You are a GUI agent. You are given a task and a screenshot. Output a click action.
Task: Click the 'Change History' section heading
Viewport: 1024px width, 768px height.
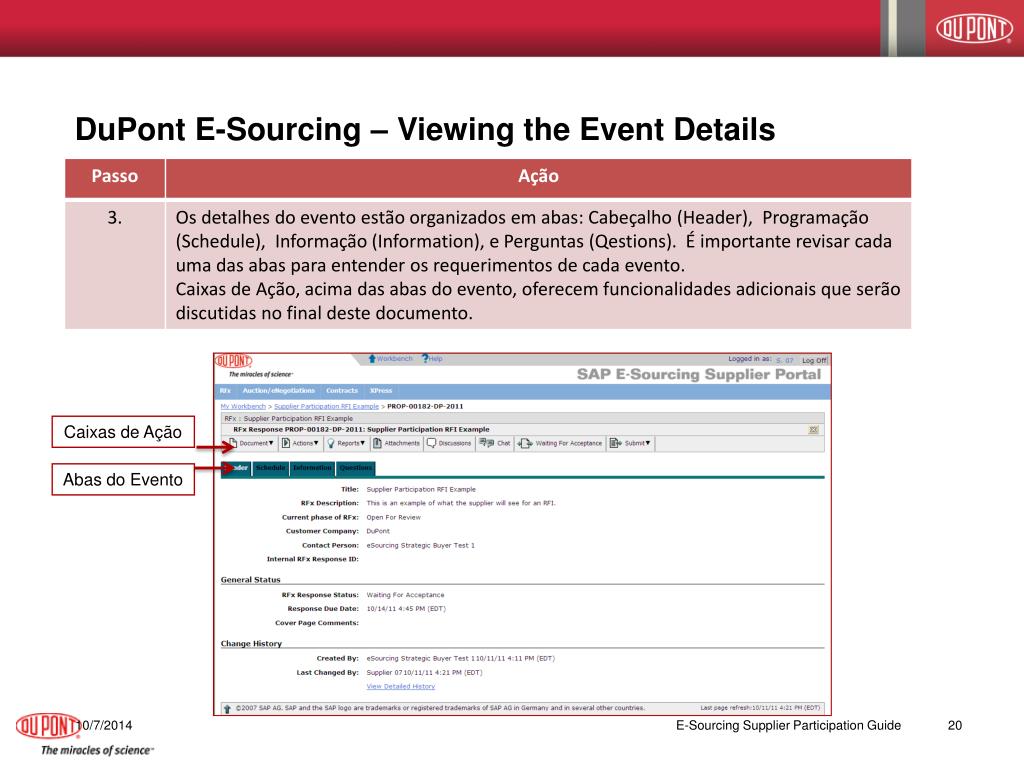point(251,643)
